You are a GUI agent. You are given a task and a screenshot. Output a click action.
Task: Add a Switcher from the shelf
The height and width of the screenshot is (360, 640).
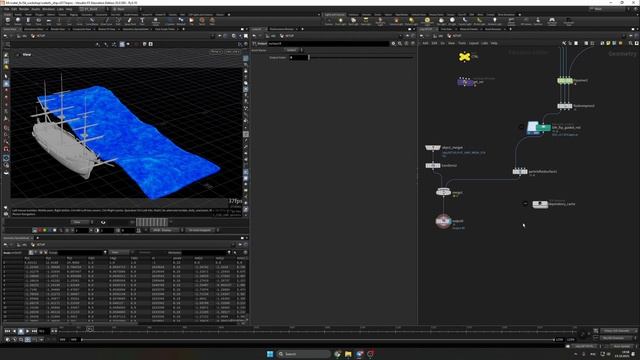tap(538, 21)
